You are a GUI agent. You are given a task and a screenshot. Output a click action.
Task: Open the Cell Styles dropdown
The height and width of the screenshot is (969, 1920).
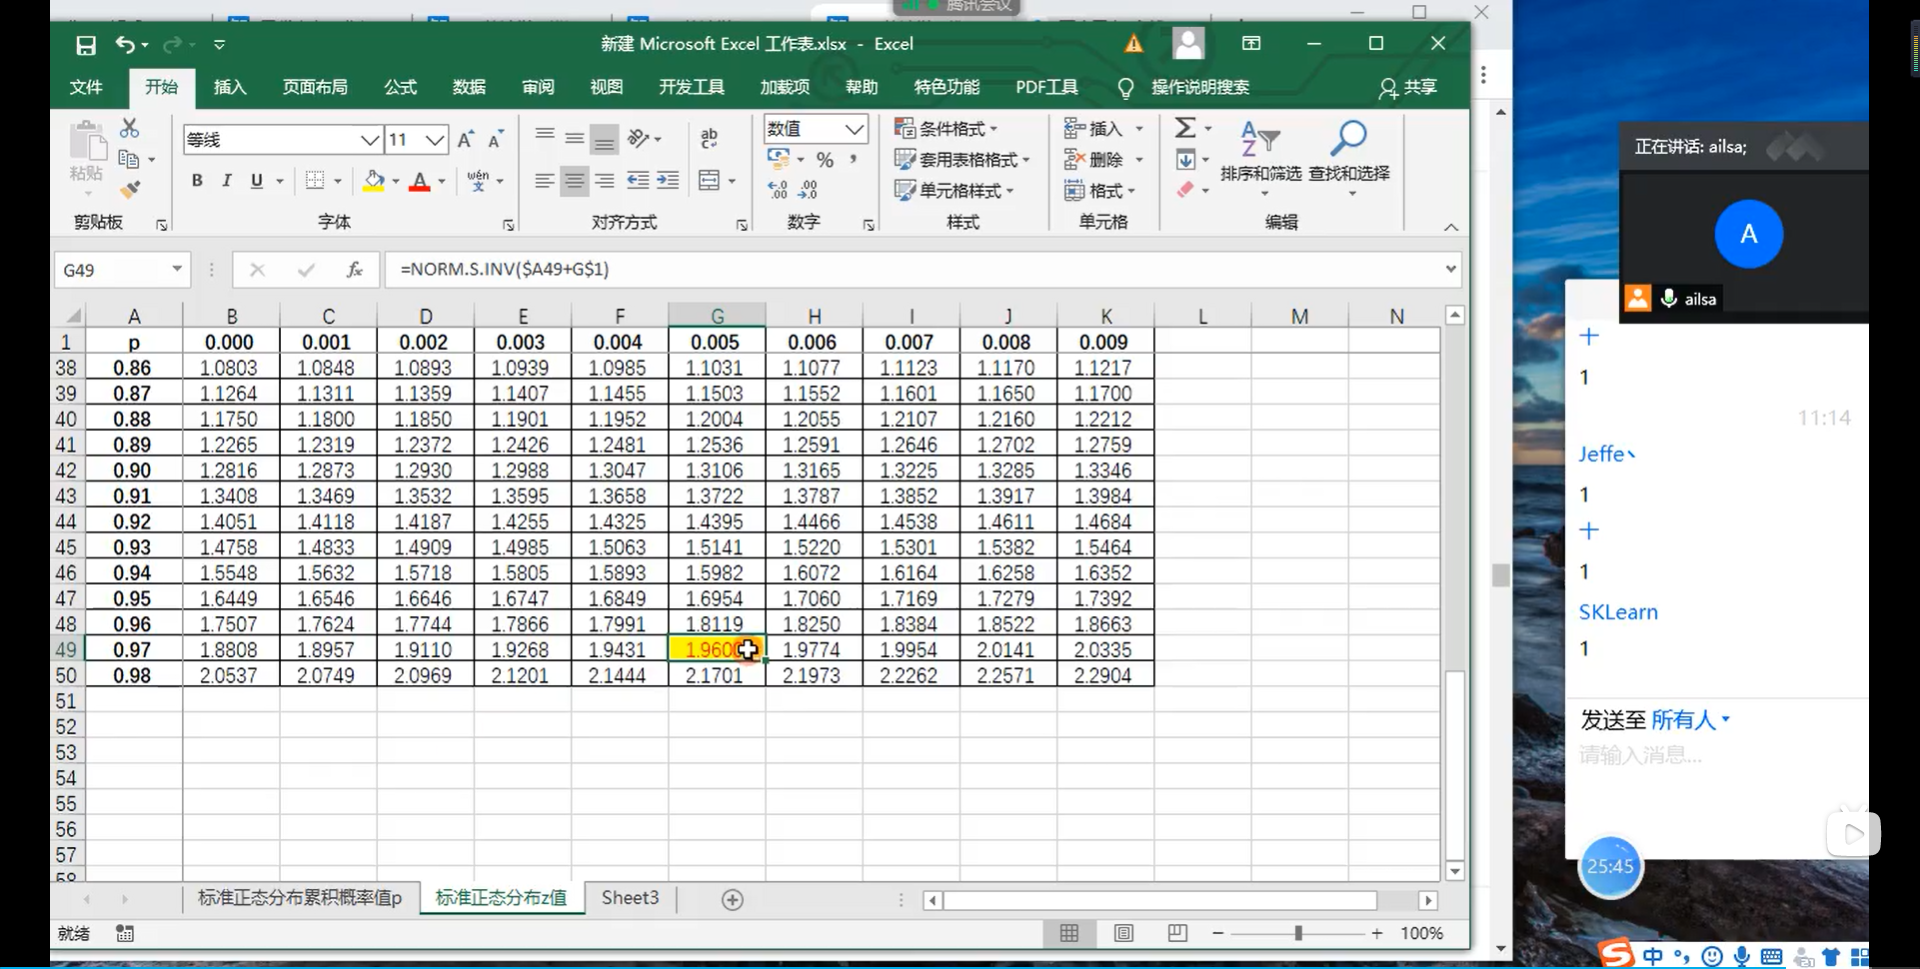[x=954, y=190]
